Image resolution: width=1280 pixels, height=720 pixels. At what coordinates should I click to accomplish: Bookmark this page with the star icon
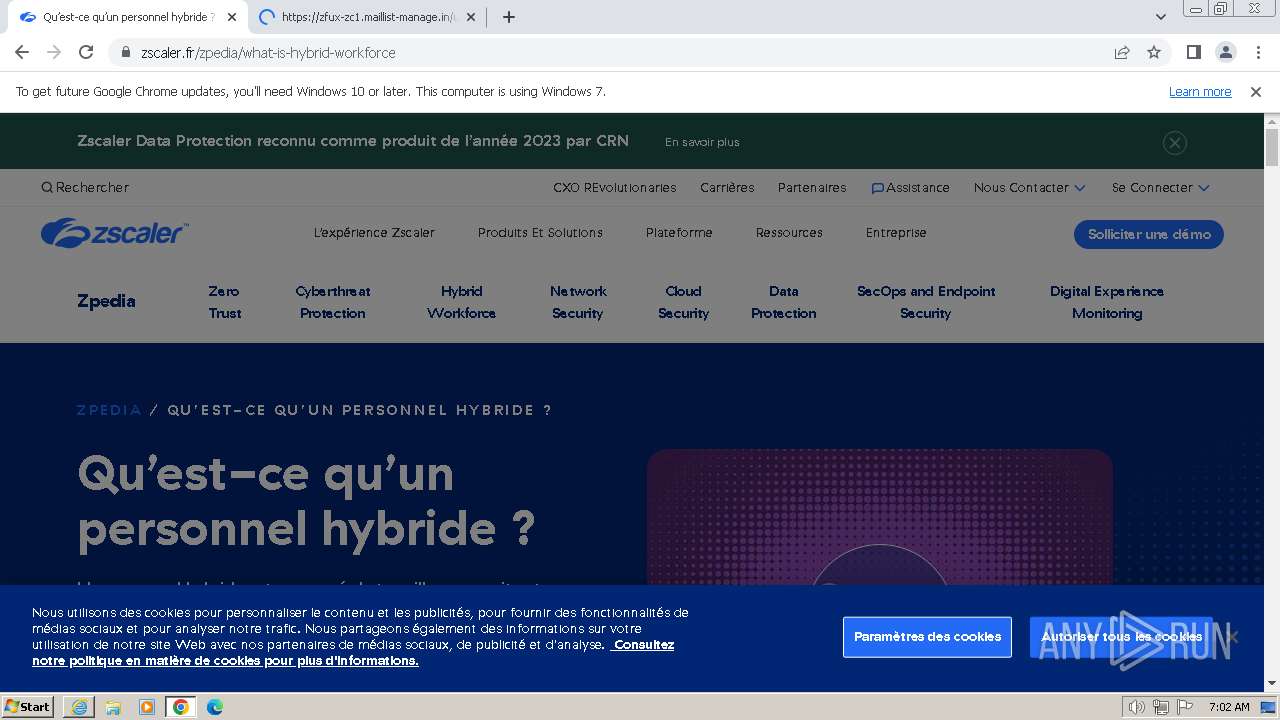[x=1154, y=52]
